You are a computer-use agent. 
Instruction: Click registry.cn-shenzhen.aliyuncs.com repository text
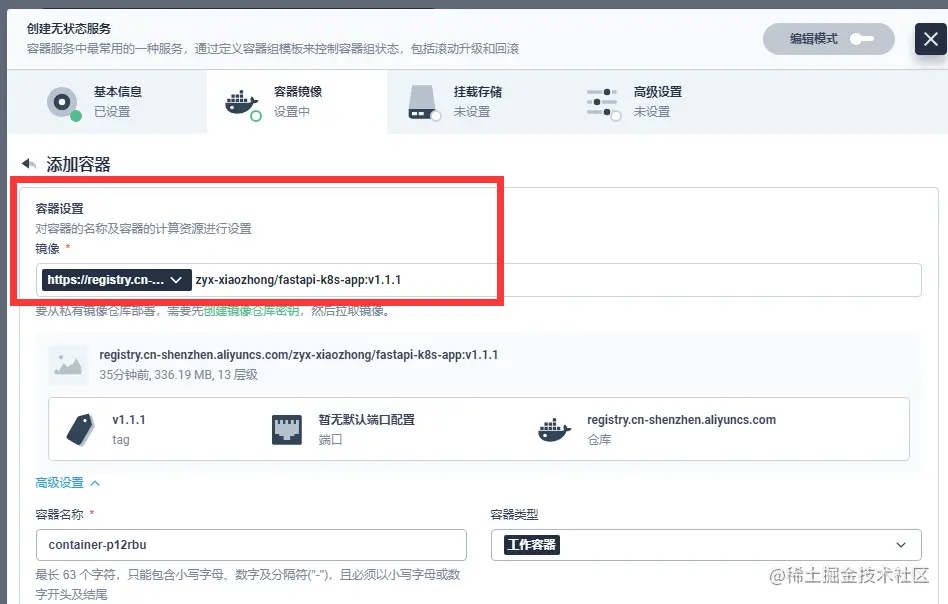click(x=681, y=420)
